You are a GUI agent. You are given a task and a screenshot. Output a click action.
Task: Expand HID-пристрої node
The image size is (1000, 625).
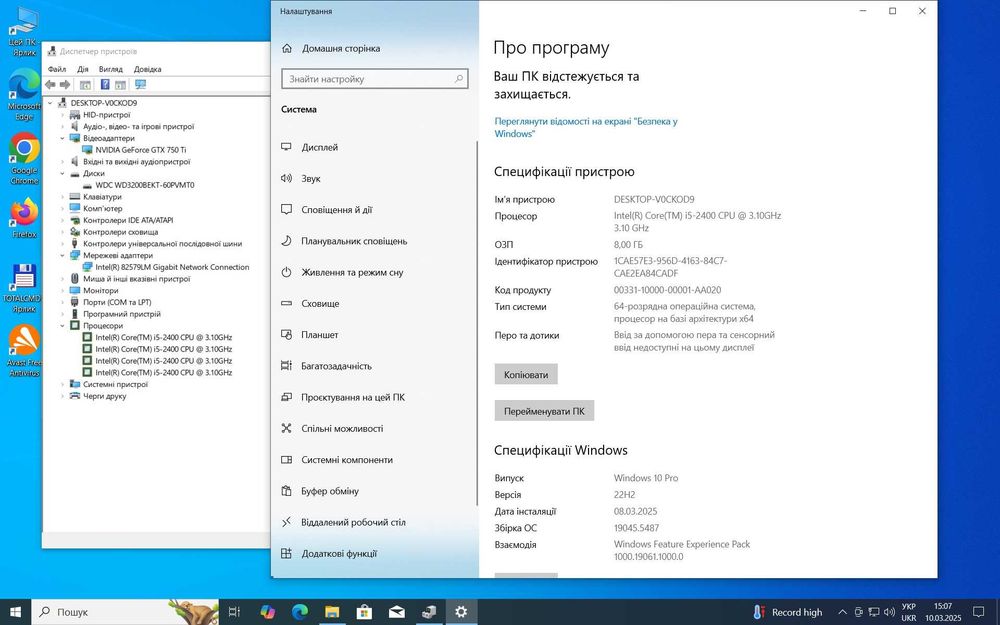click(62, 115)
